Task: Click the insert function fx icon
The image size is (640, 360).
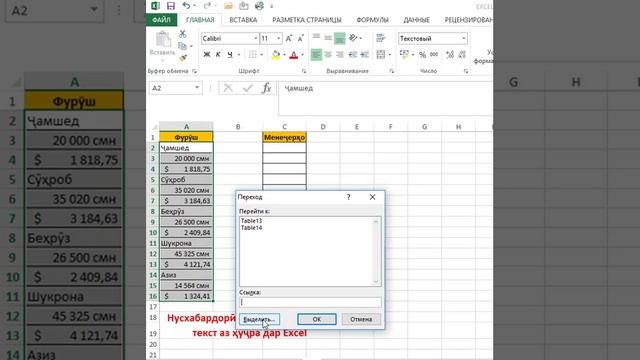Action: (267, 88)
